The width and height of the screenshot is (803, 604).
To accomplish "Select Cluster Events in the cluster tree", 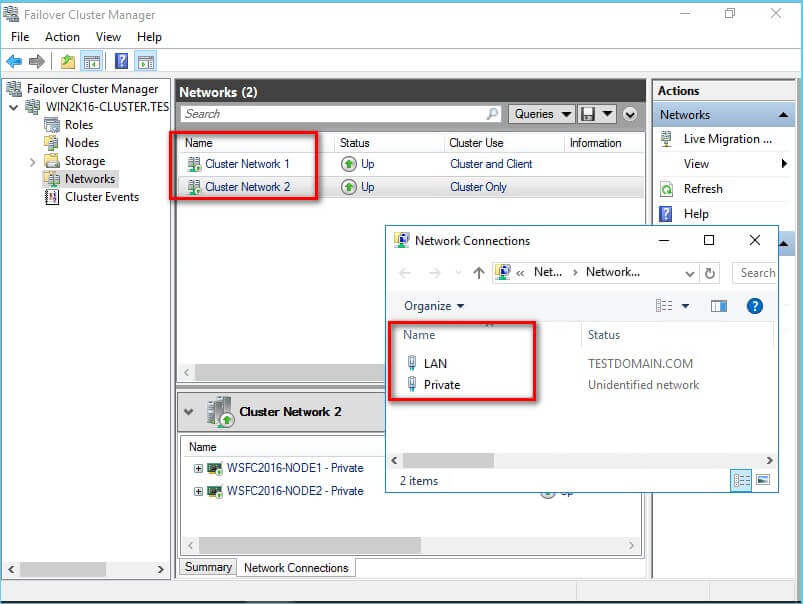I will 102,197.
